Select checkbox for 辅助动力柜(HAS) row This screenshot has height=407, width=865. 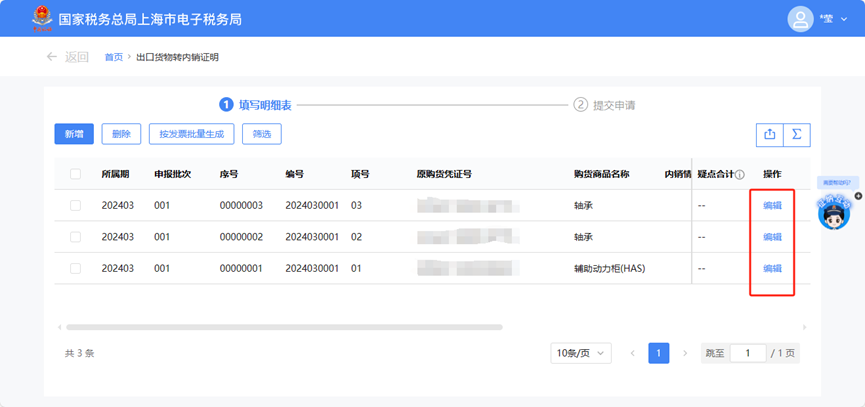76,268
